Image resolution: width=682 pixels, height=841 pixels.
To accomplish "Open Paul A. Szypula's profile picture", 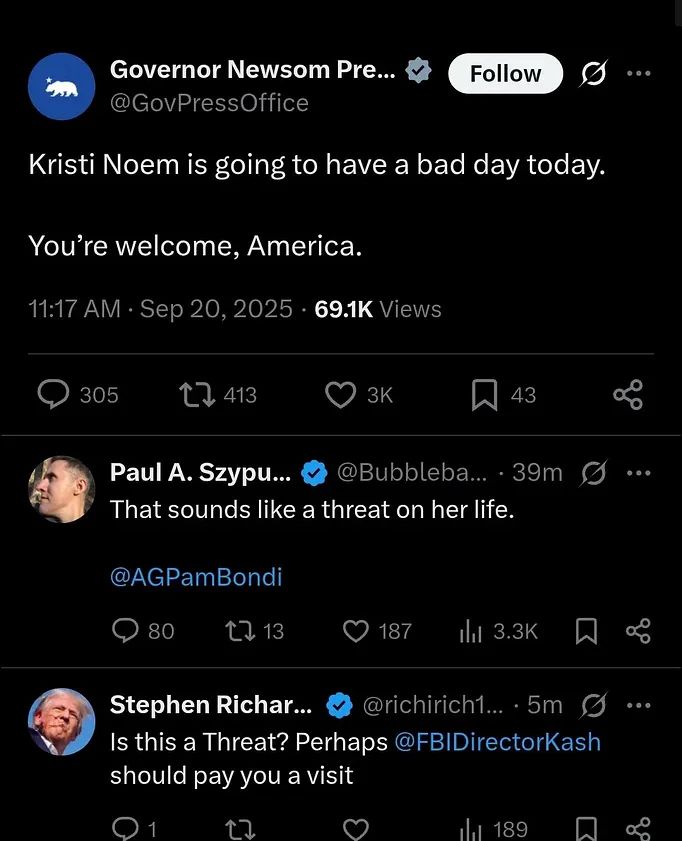I will [x=62, y=489].
